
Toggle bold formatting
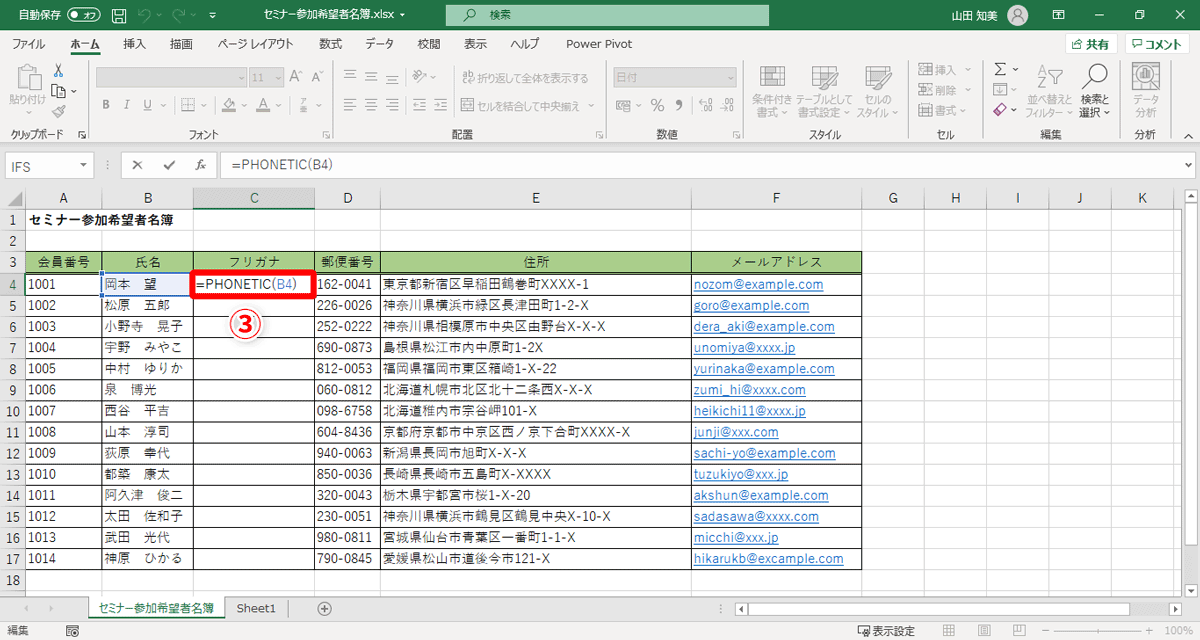coord(106,105)
